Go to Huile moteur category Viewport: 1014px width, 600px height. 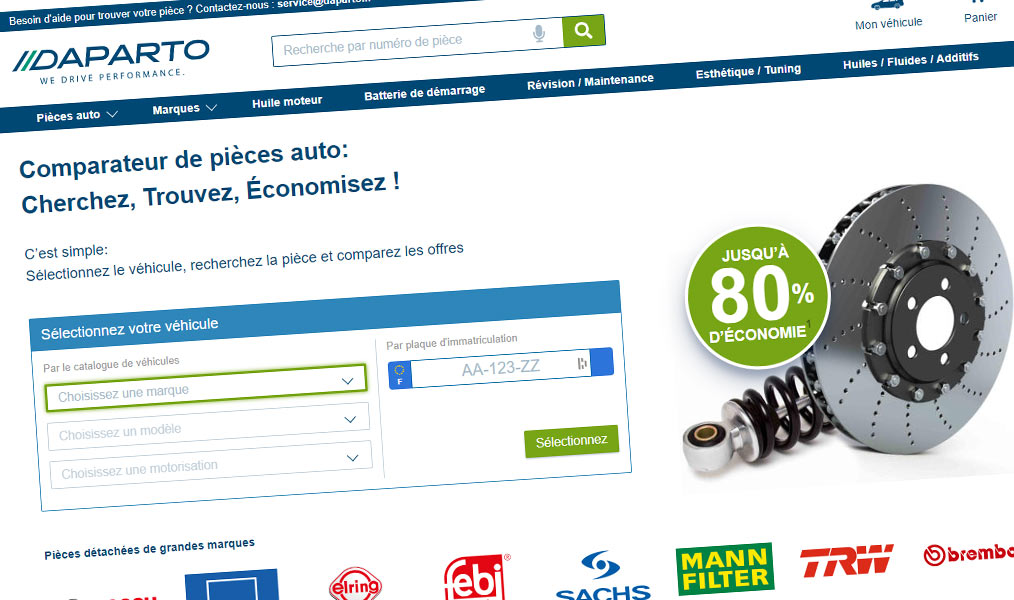(287, 102)
